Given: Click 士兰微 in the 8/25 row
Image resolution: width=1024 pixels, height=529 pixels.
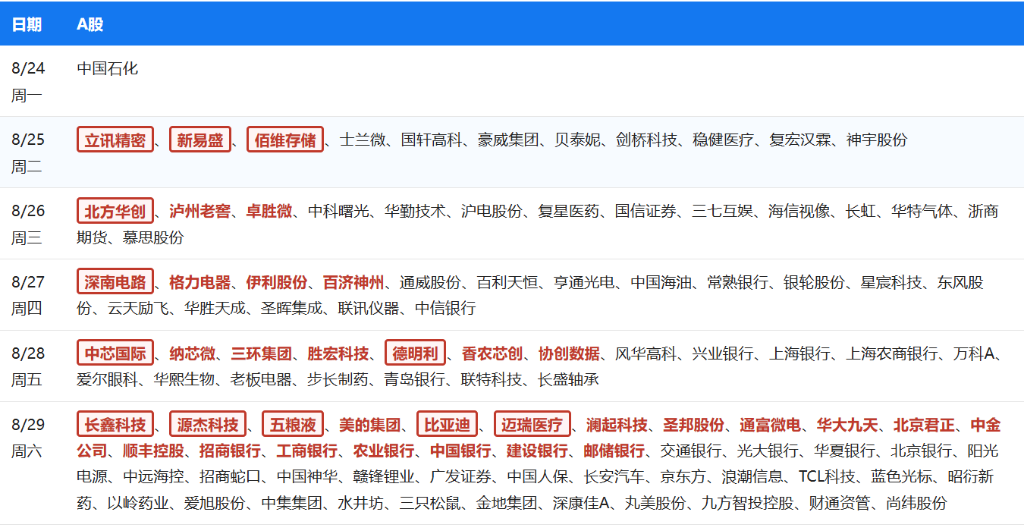Looking at the screenshot, I should pos(363,140).
